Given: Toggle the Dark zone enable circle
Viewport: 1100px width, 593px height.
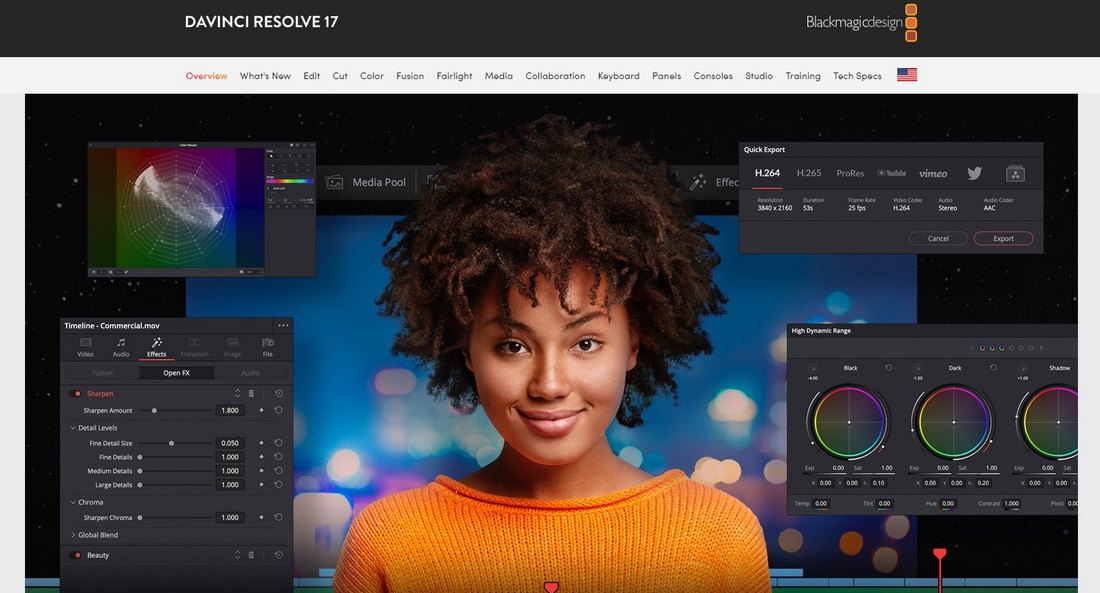Looking at the screenshot, I should 918,368.
